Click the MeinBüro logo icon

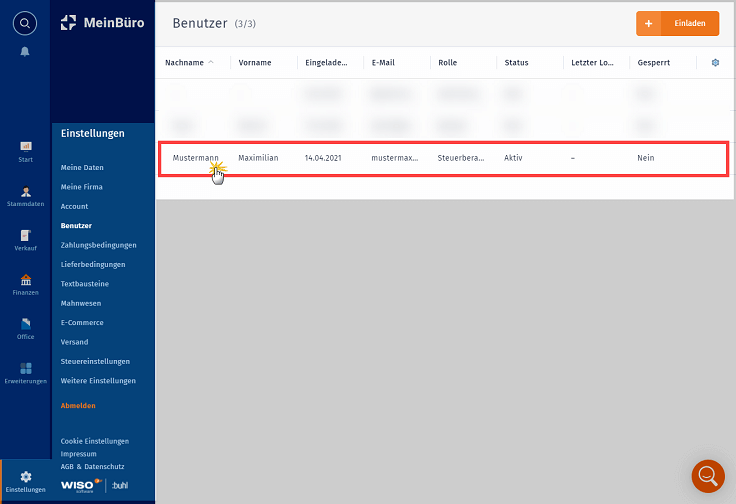coord(69,23)
